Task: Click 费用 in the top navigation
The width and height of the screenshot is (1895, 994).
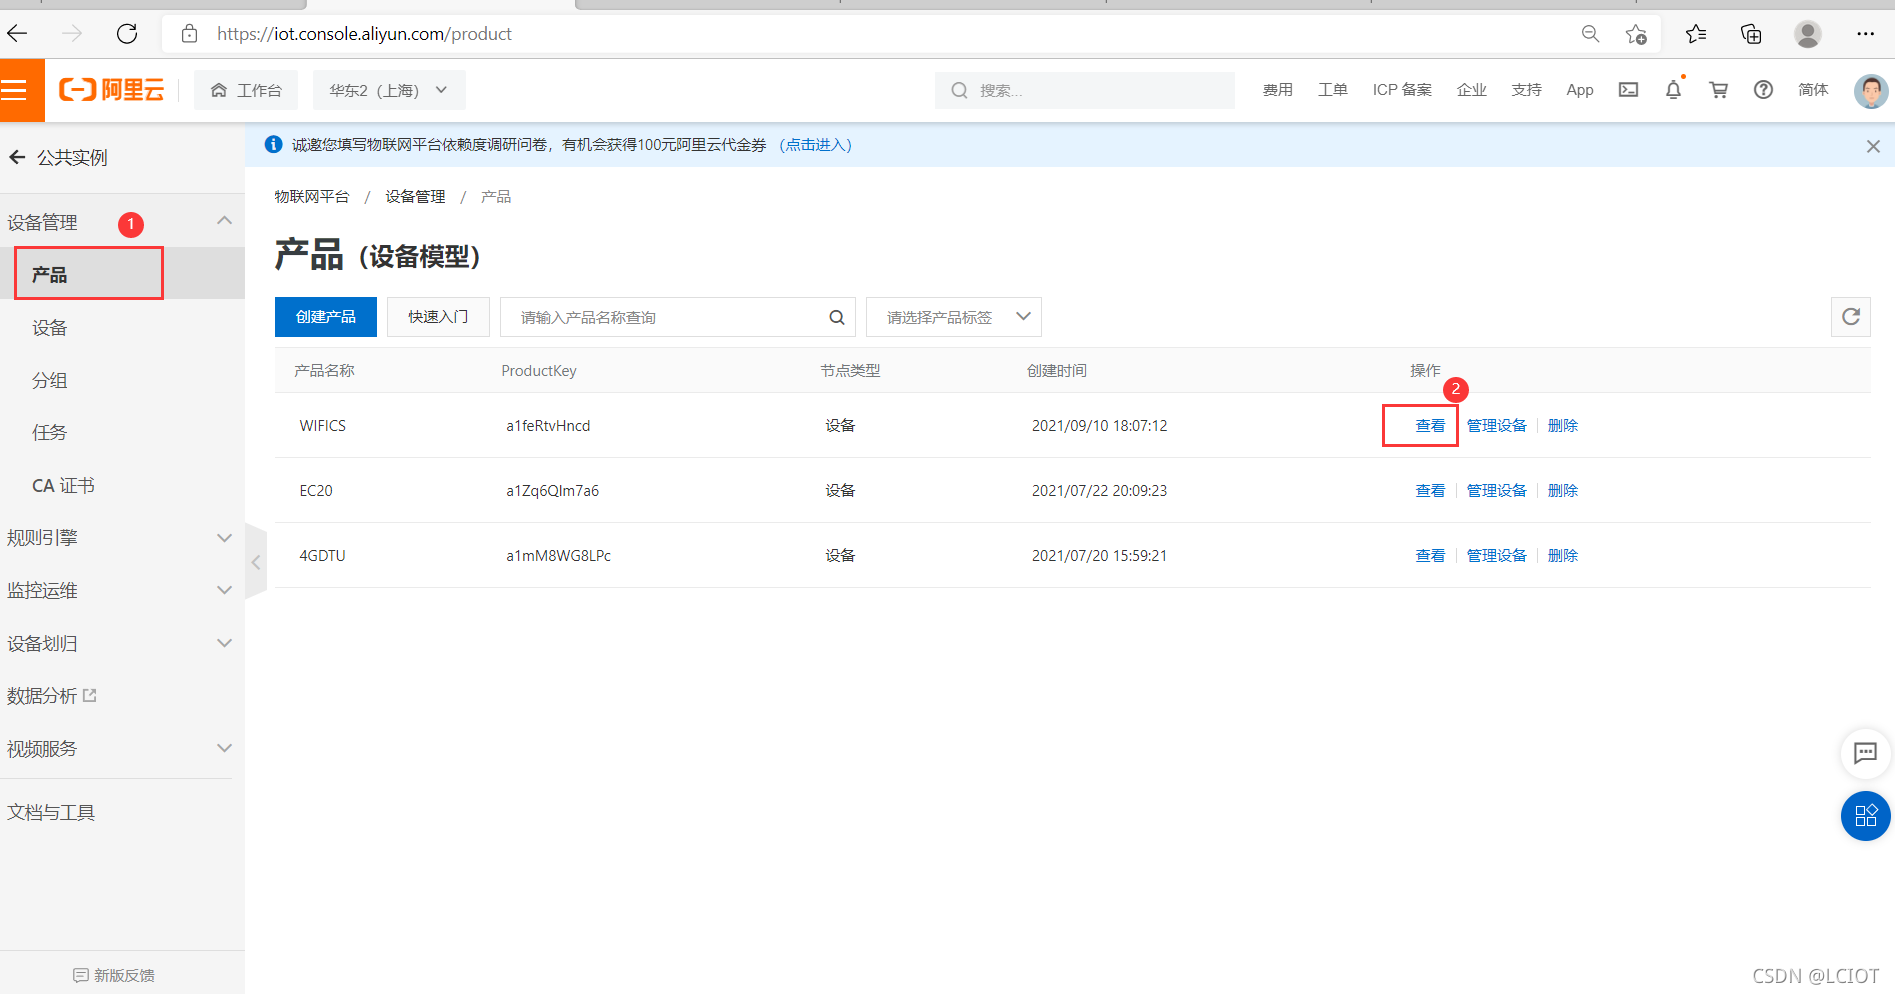Action: (x=1277, y=90)
